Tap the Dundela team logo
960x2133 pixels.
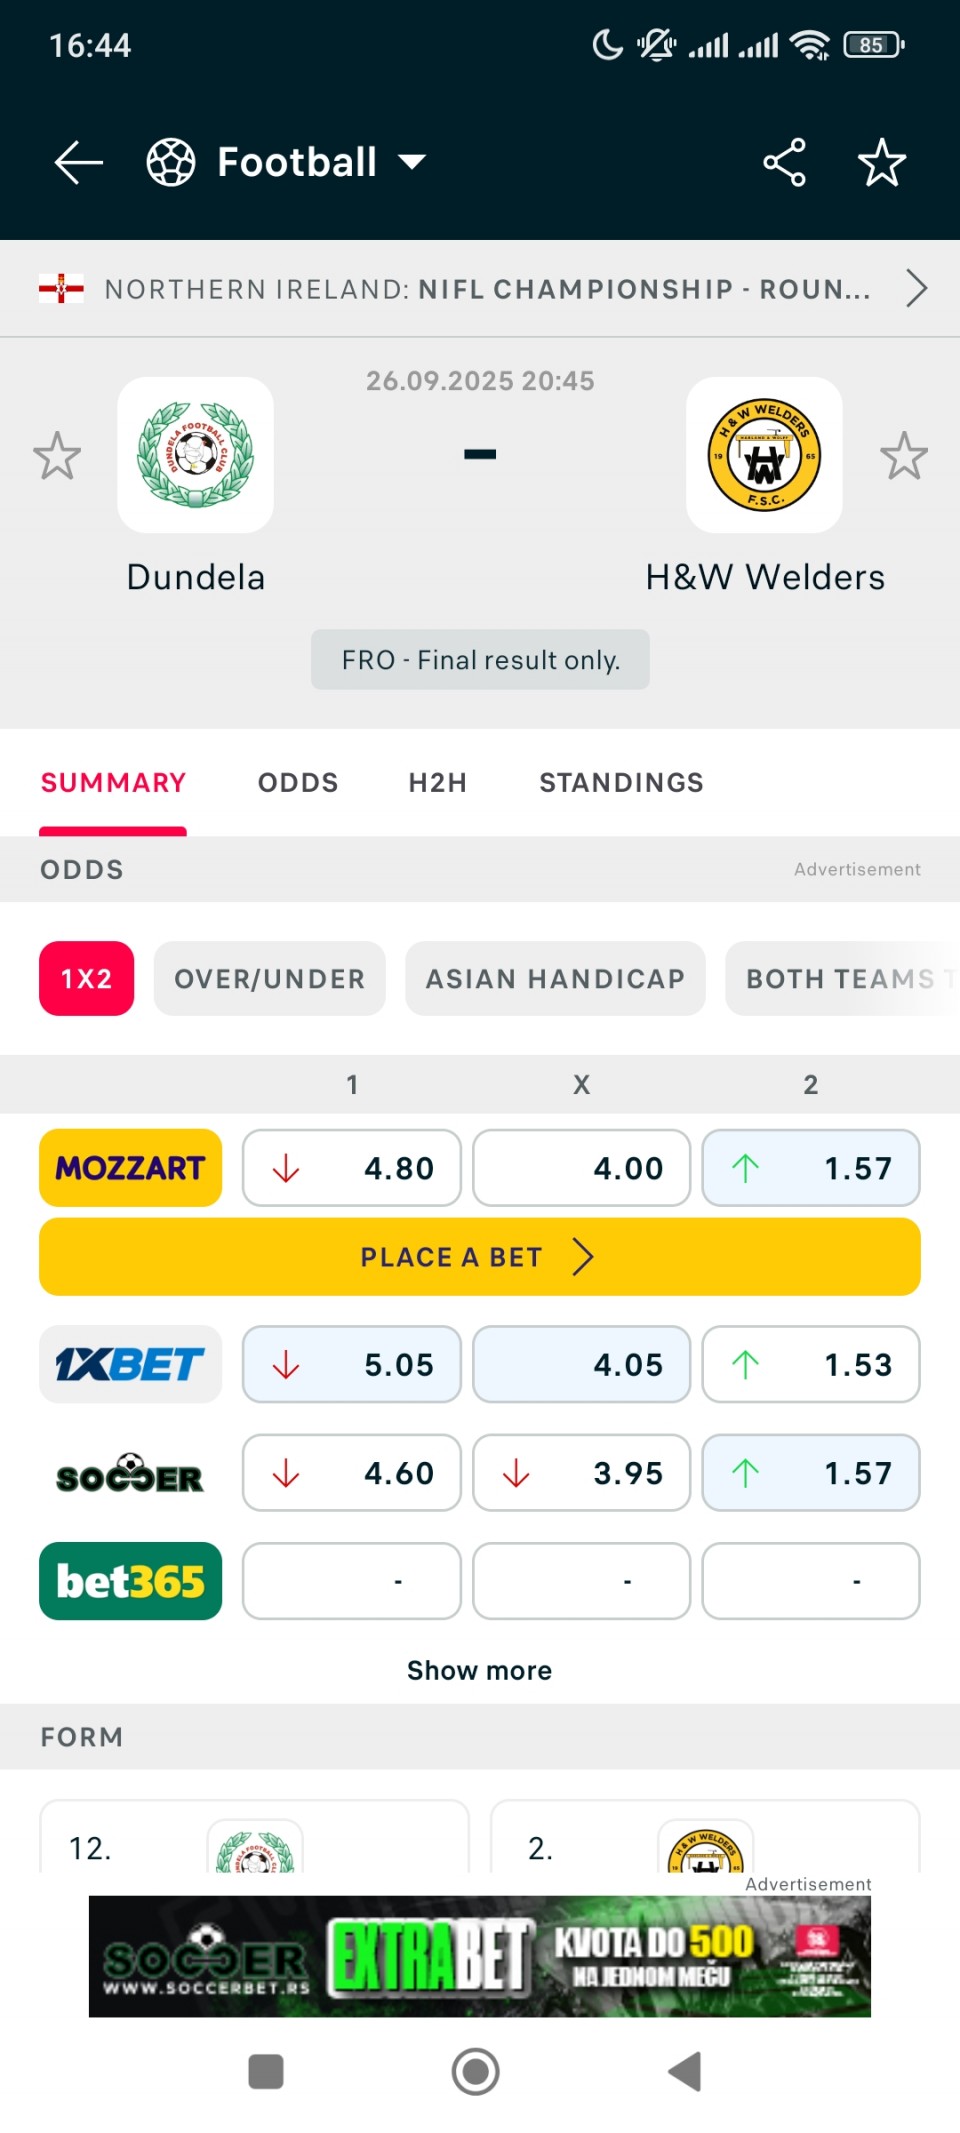tap(196, 455)
